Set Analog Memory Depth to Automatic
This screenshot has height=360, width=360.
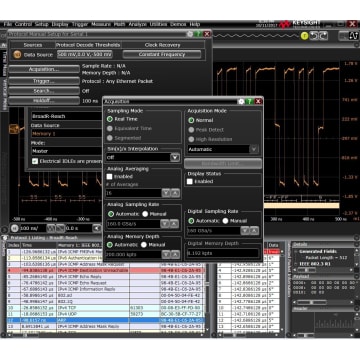pyautogui.click(x=110, y=245)
